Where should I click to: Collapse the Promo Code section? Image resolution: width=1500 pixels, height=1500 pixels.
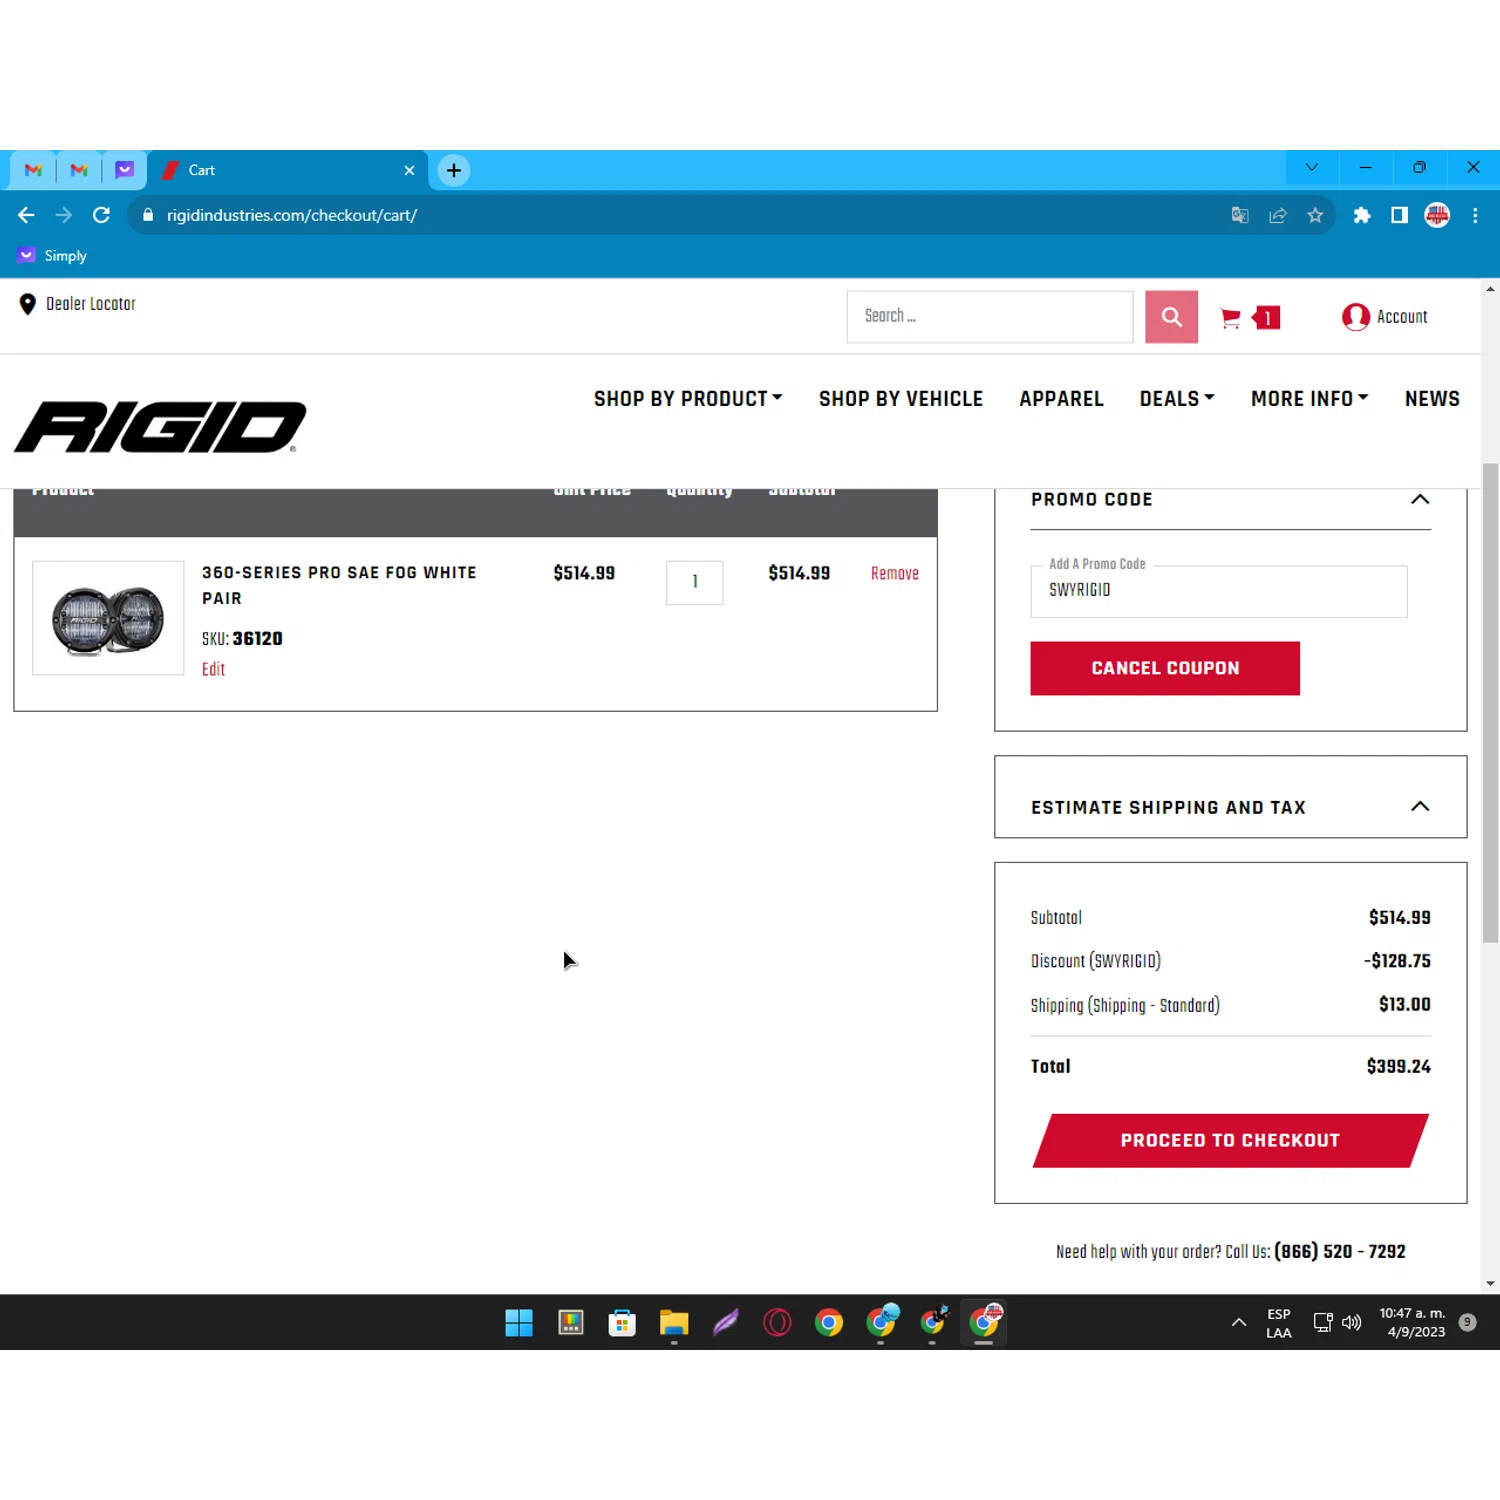(x=1419, y=499)
